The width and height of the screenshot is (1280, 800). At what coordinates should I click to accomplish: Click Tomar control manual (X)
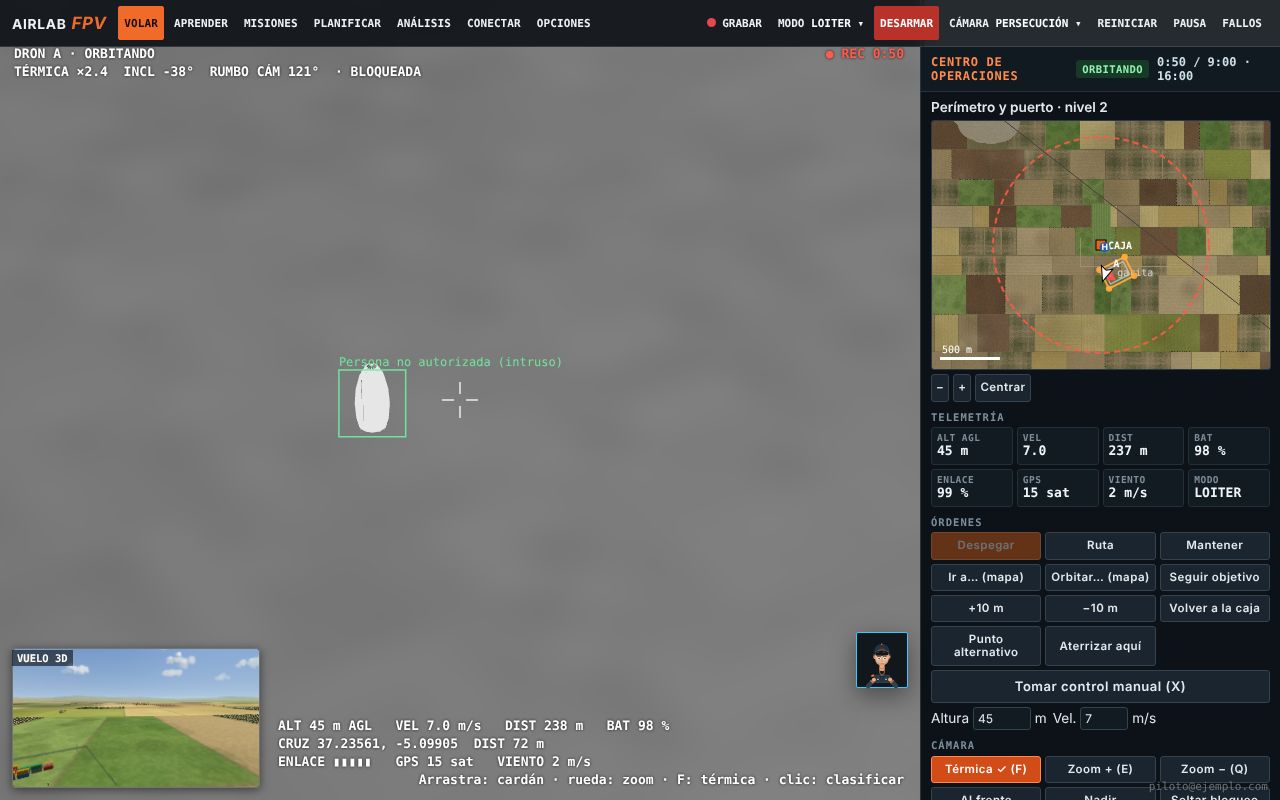coord(1100,687)
